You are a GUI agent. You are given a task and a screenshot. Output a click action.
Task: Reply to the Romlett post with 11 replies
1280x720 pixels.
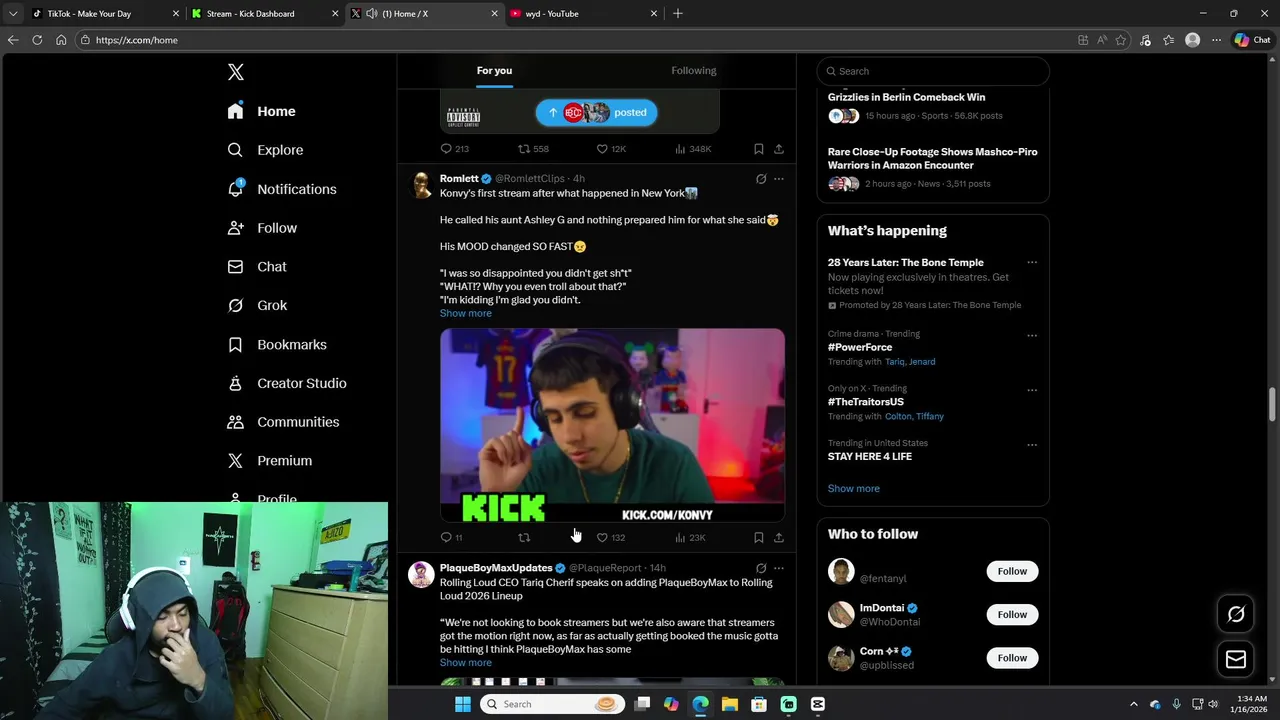pyautogui.click(x=451, y=537)
